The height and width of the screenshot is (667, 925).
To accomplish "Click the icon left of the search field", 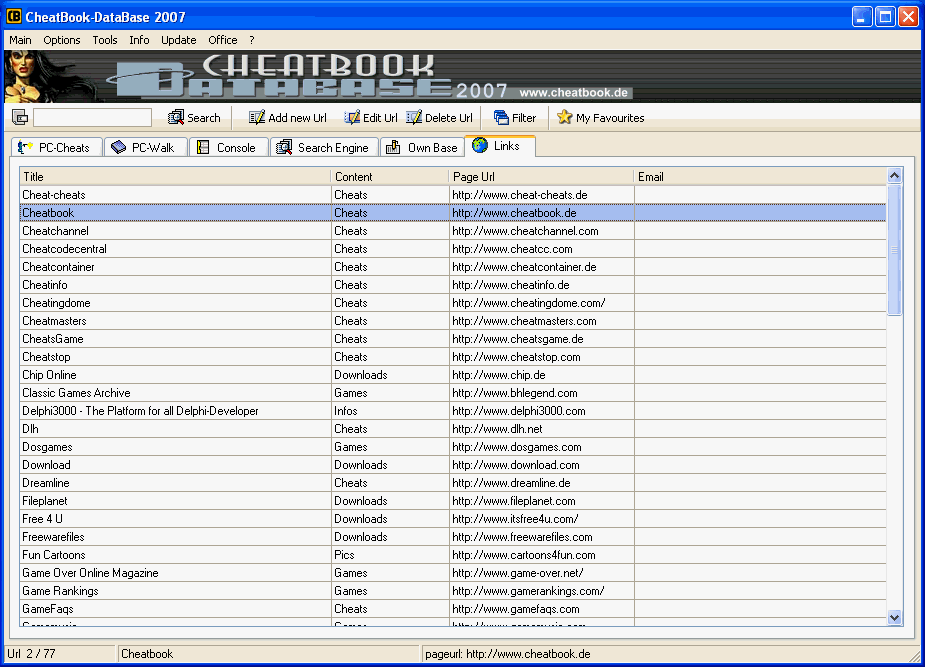I will [20, 118].
